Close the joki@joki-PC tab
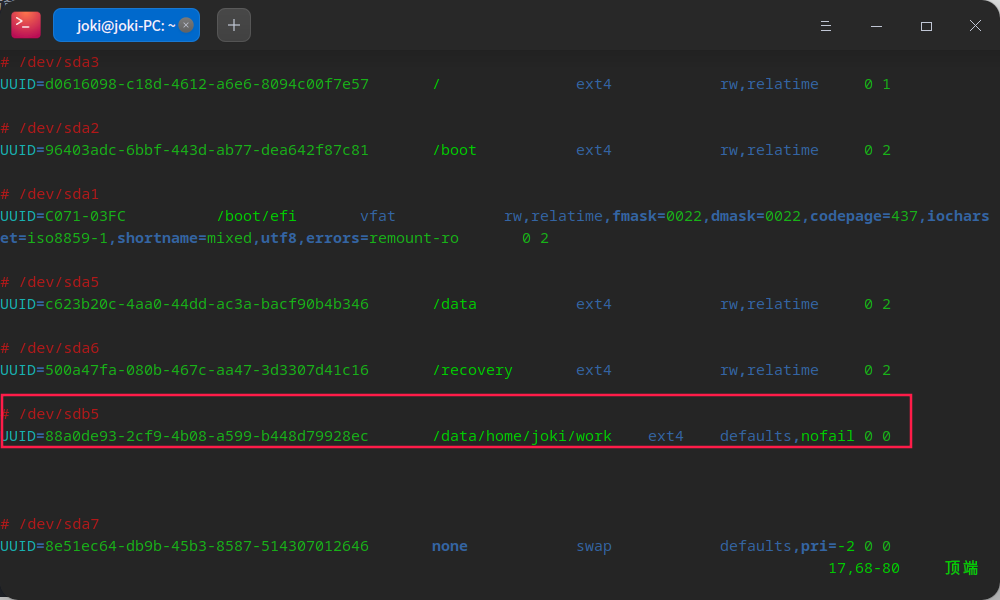Image resolution: width=1000 pixels, height=600 pixels. click(x=186, y=25)
